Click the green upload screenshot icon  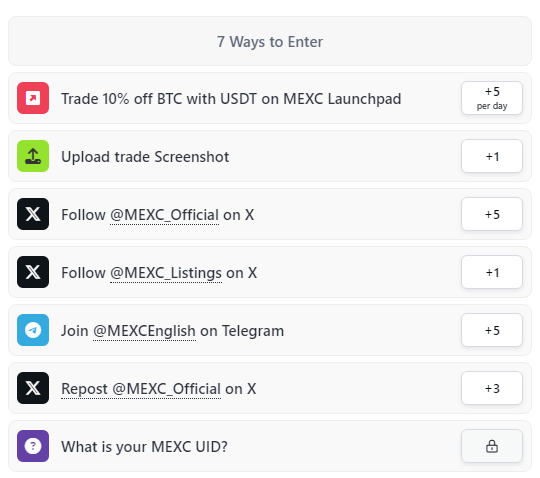[x=33, y=156]
